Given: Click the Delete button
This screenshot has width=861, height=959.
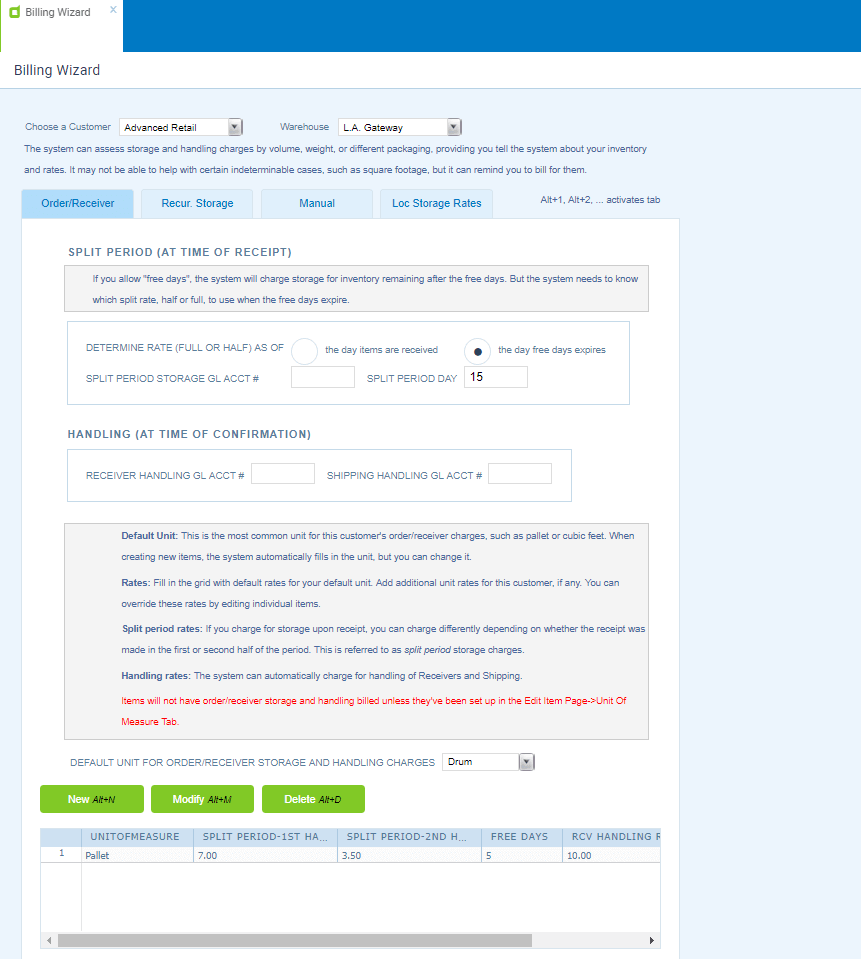Looking at the screenshot, I should 313,799.
